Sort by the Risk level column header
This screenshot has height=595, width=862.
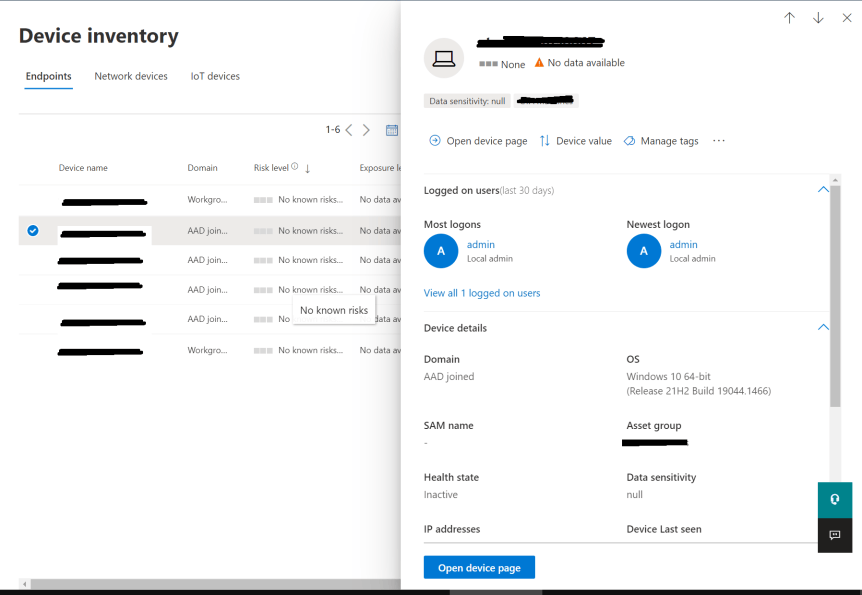[271, 168]
